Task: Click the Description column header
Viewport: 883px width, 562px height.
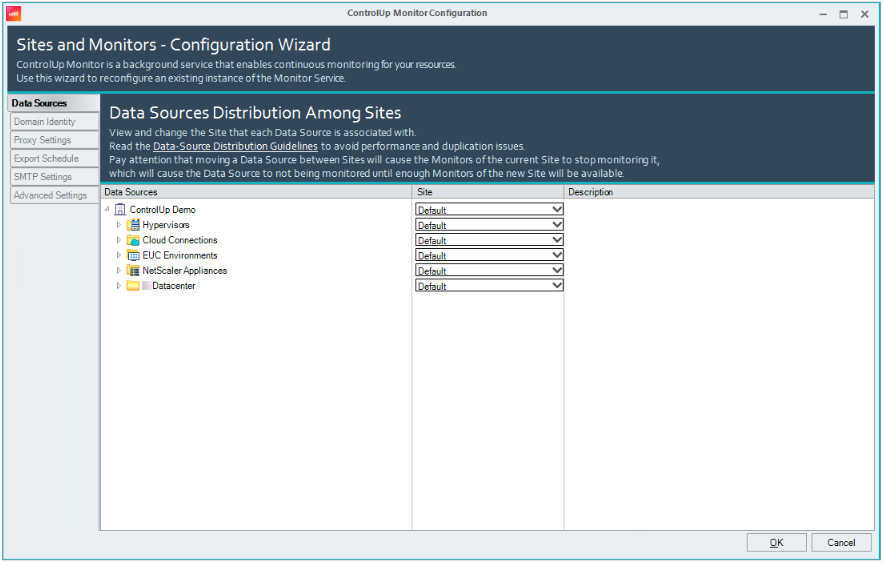Action: (719, 192)
